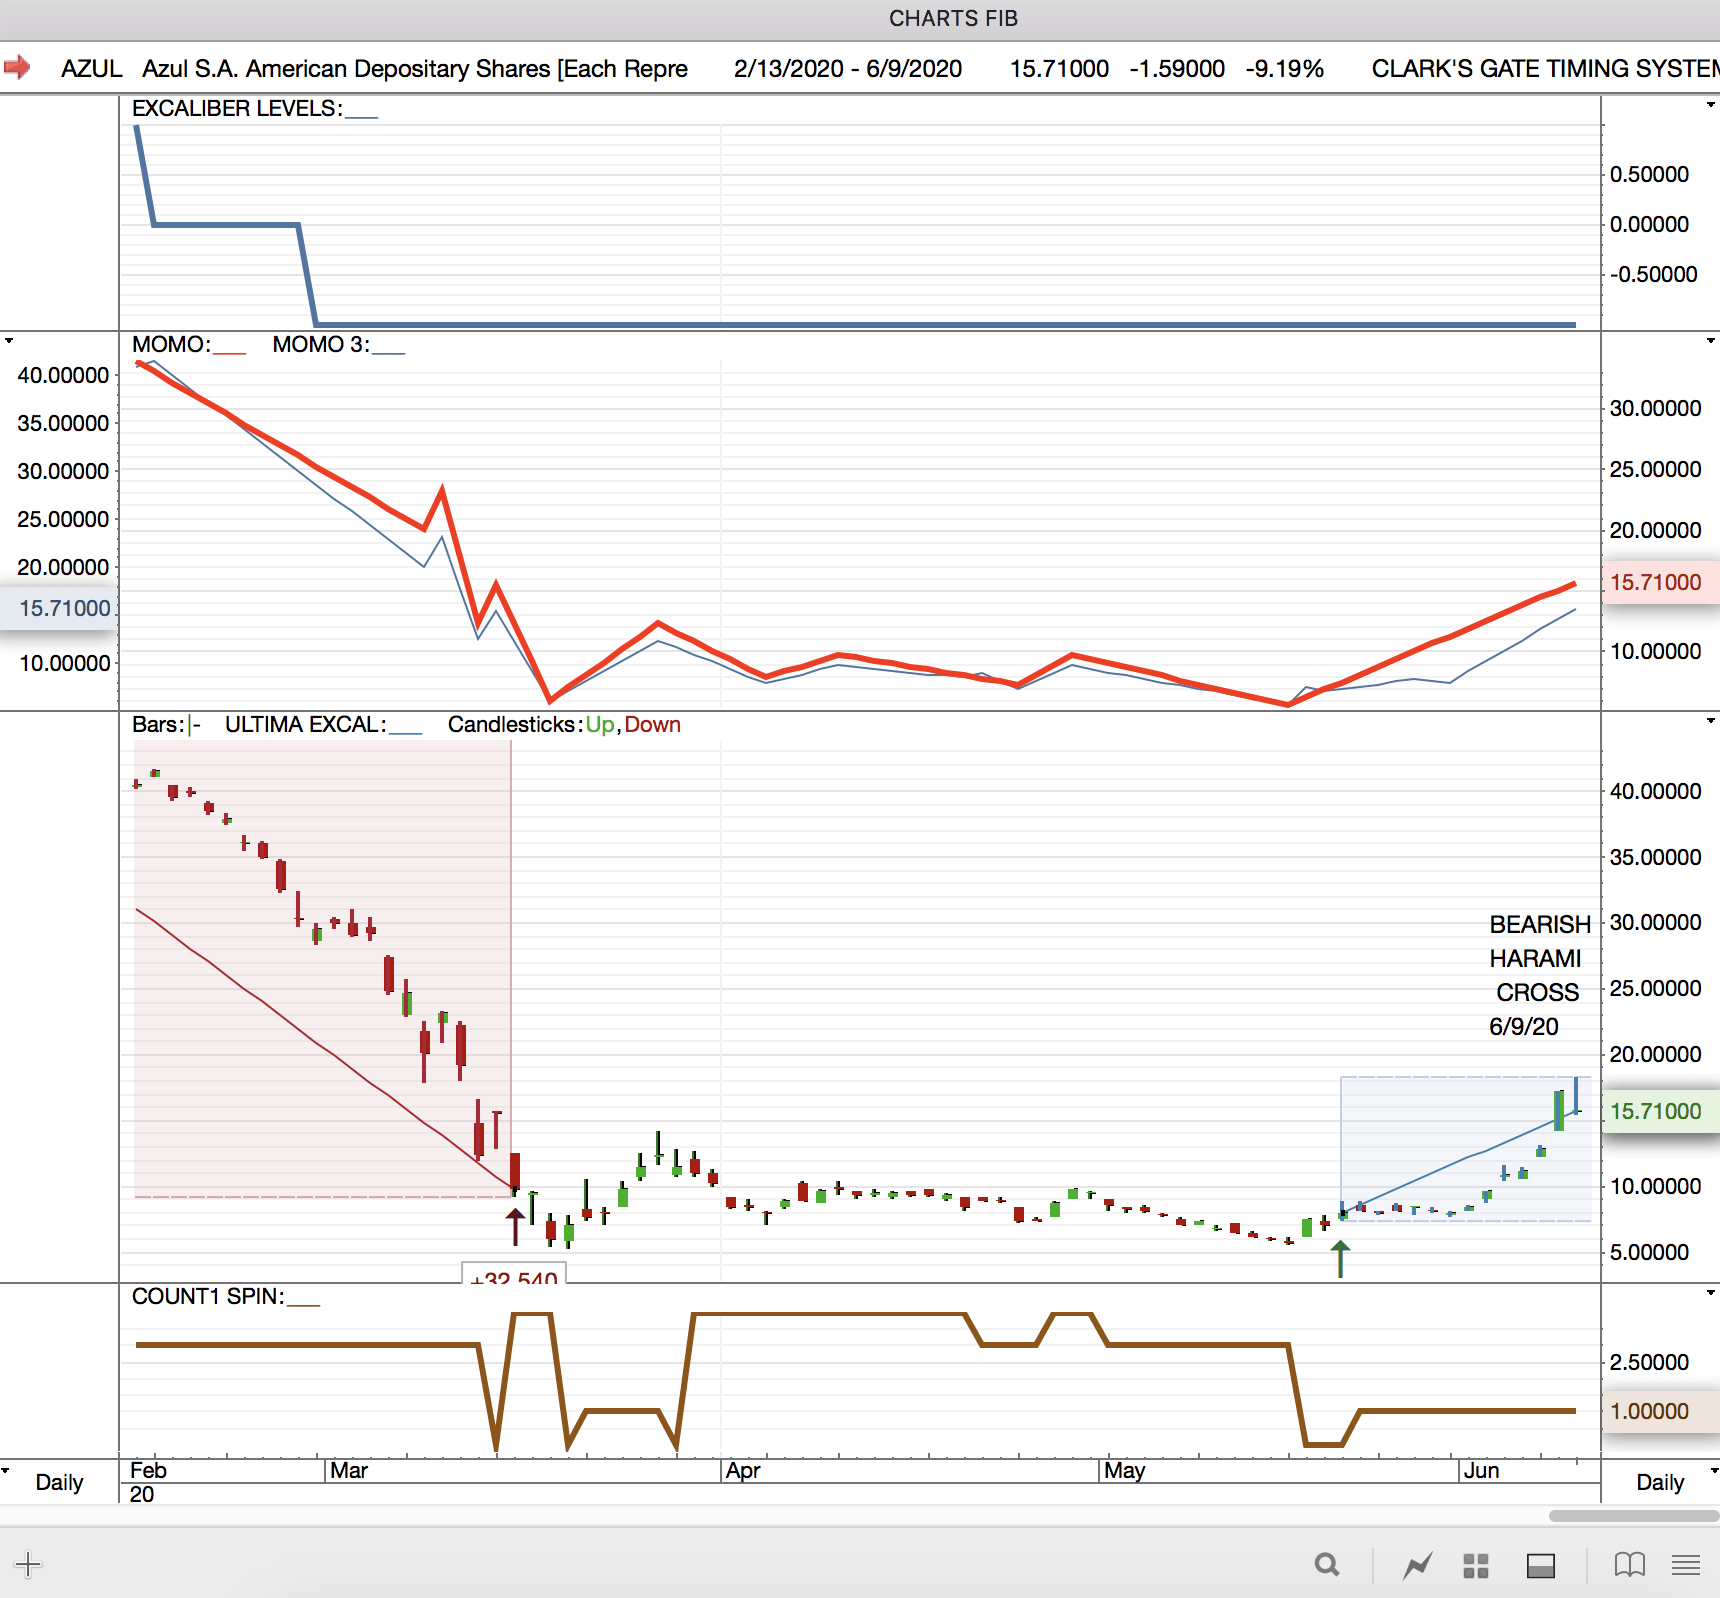Click the Bars legend label

tap(158, 724)
